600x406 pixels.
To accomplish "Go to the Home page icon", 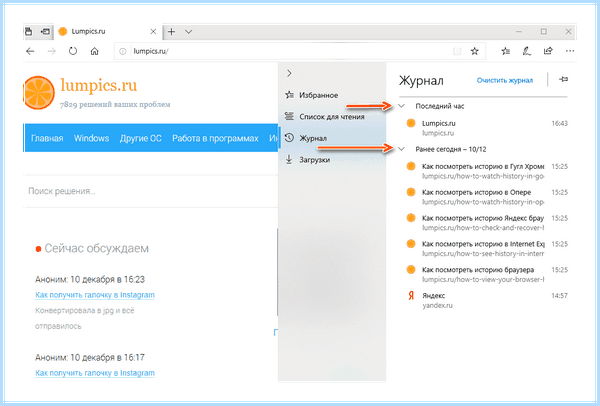I will tap(95, 51).
